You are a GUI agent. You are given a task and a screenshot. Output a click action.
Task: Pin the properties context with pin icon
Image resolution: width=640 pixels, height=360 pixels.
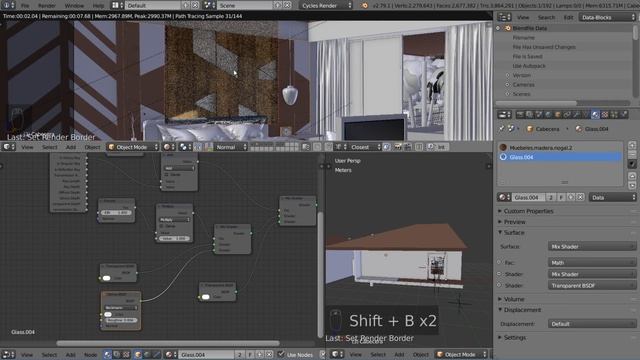coord(502,129)
